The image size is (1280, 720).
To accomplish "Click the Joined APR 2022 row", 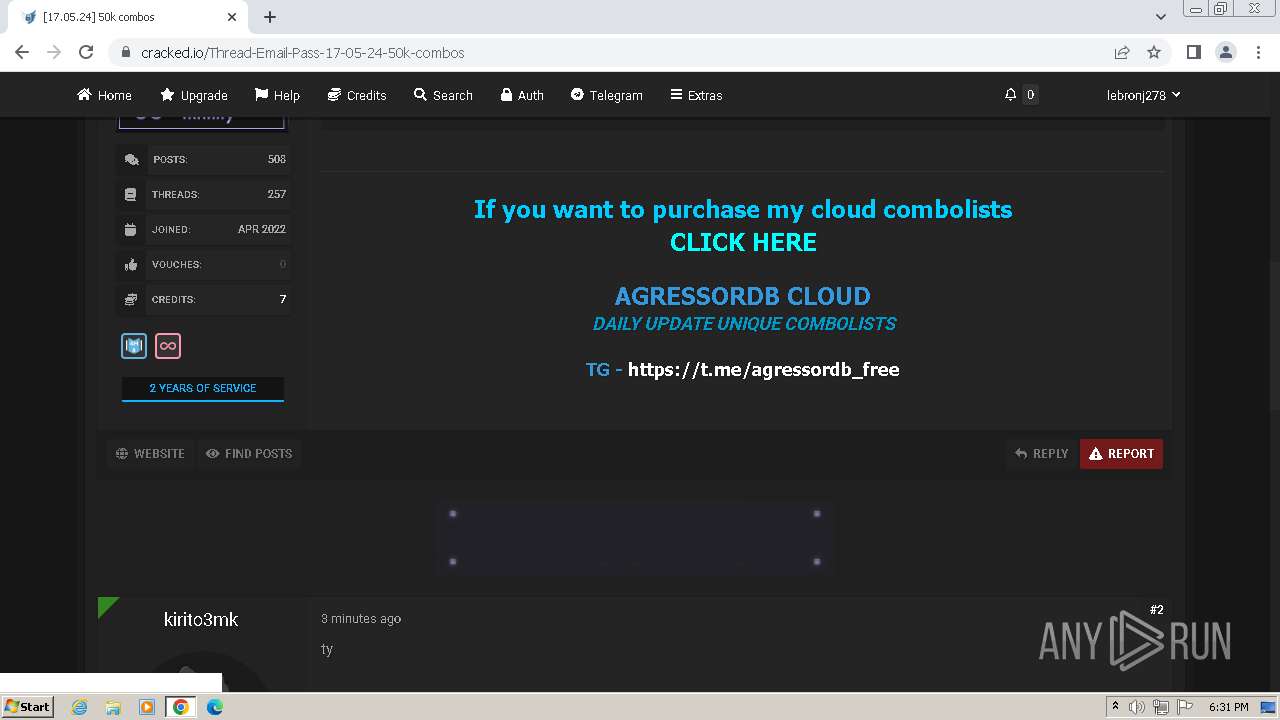I will point(204,229).
